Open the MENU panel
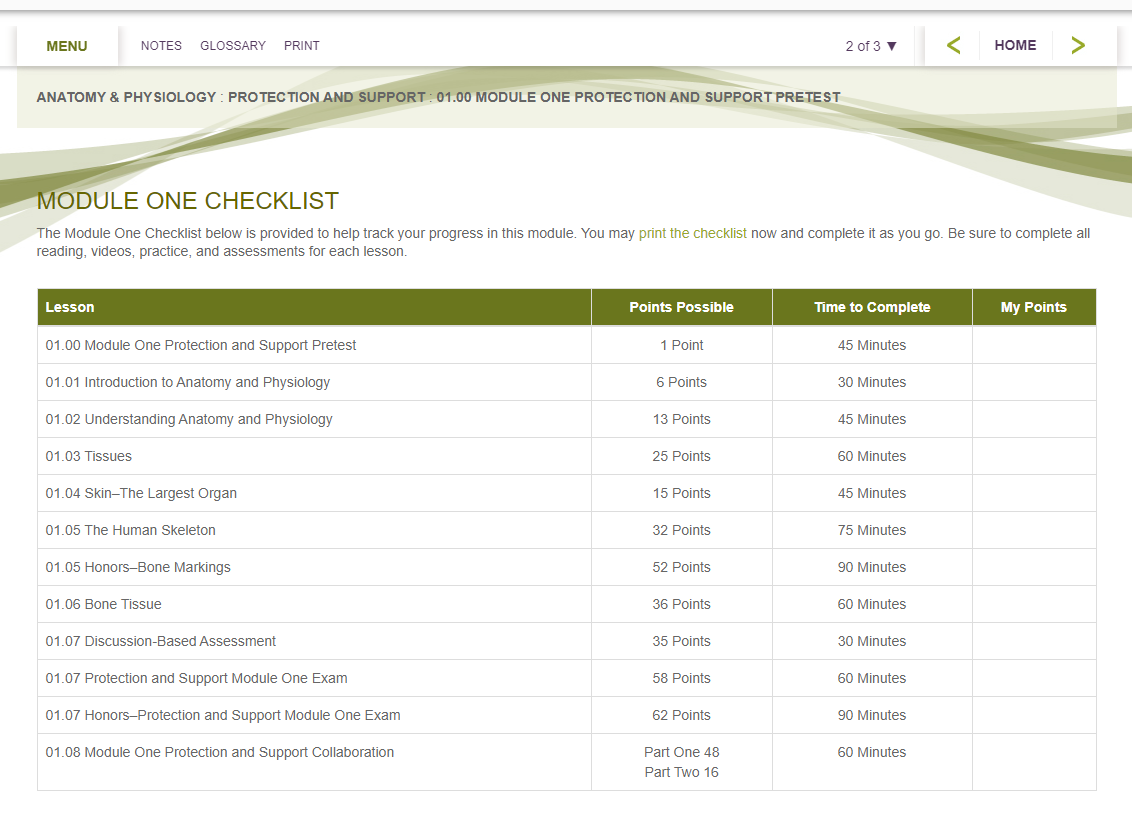Viewport: 1132px width, 824px height. (67, 46)
